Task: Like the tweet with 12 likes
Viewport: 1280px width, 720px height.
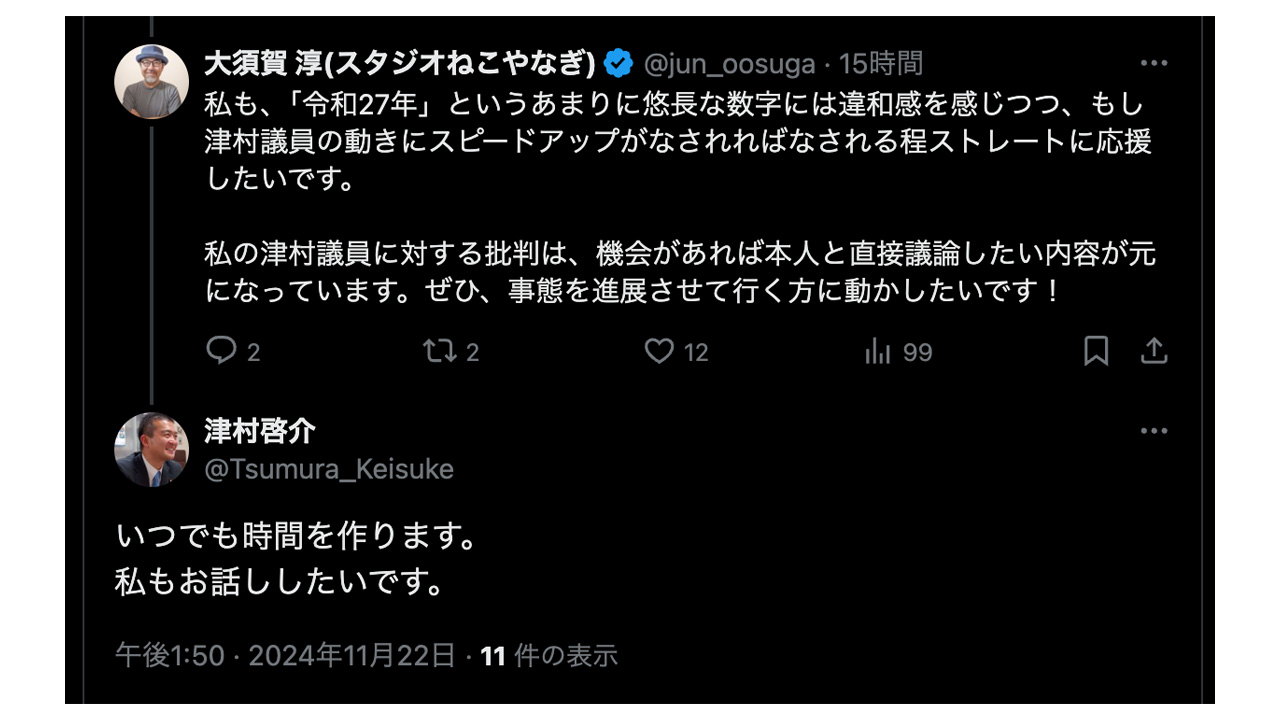Action: [x=659, y=351]
